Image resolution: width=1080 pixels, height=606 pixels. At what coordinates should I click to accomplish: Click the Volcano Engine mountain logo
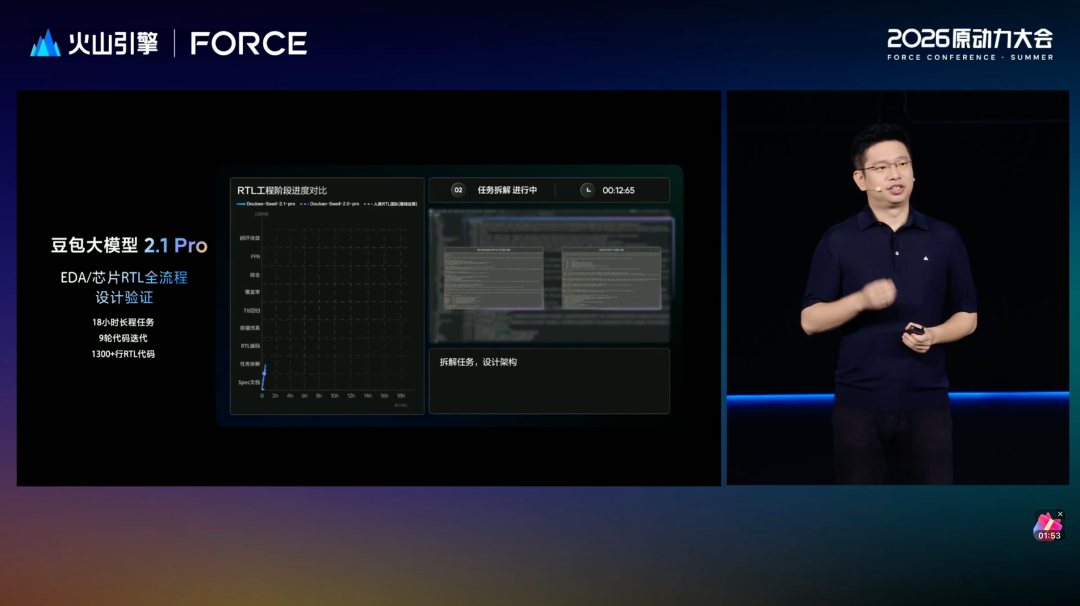45,43
